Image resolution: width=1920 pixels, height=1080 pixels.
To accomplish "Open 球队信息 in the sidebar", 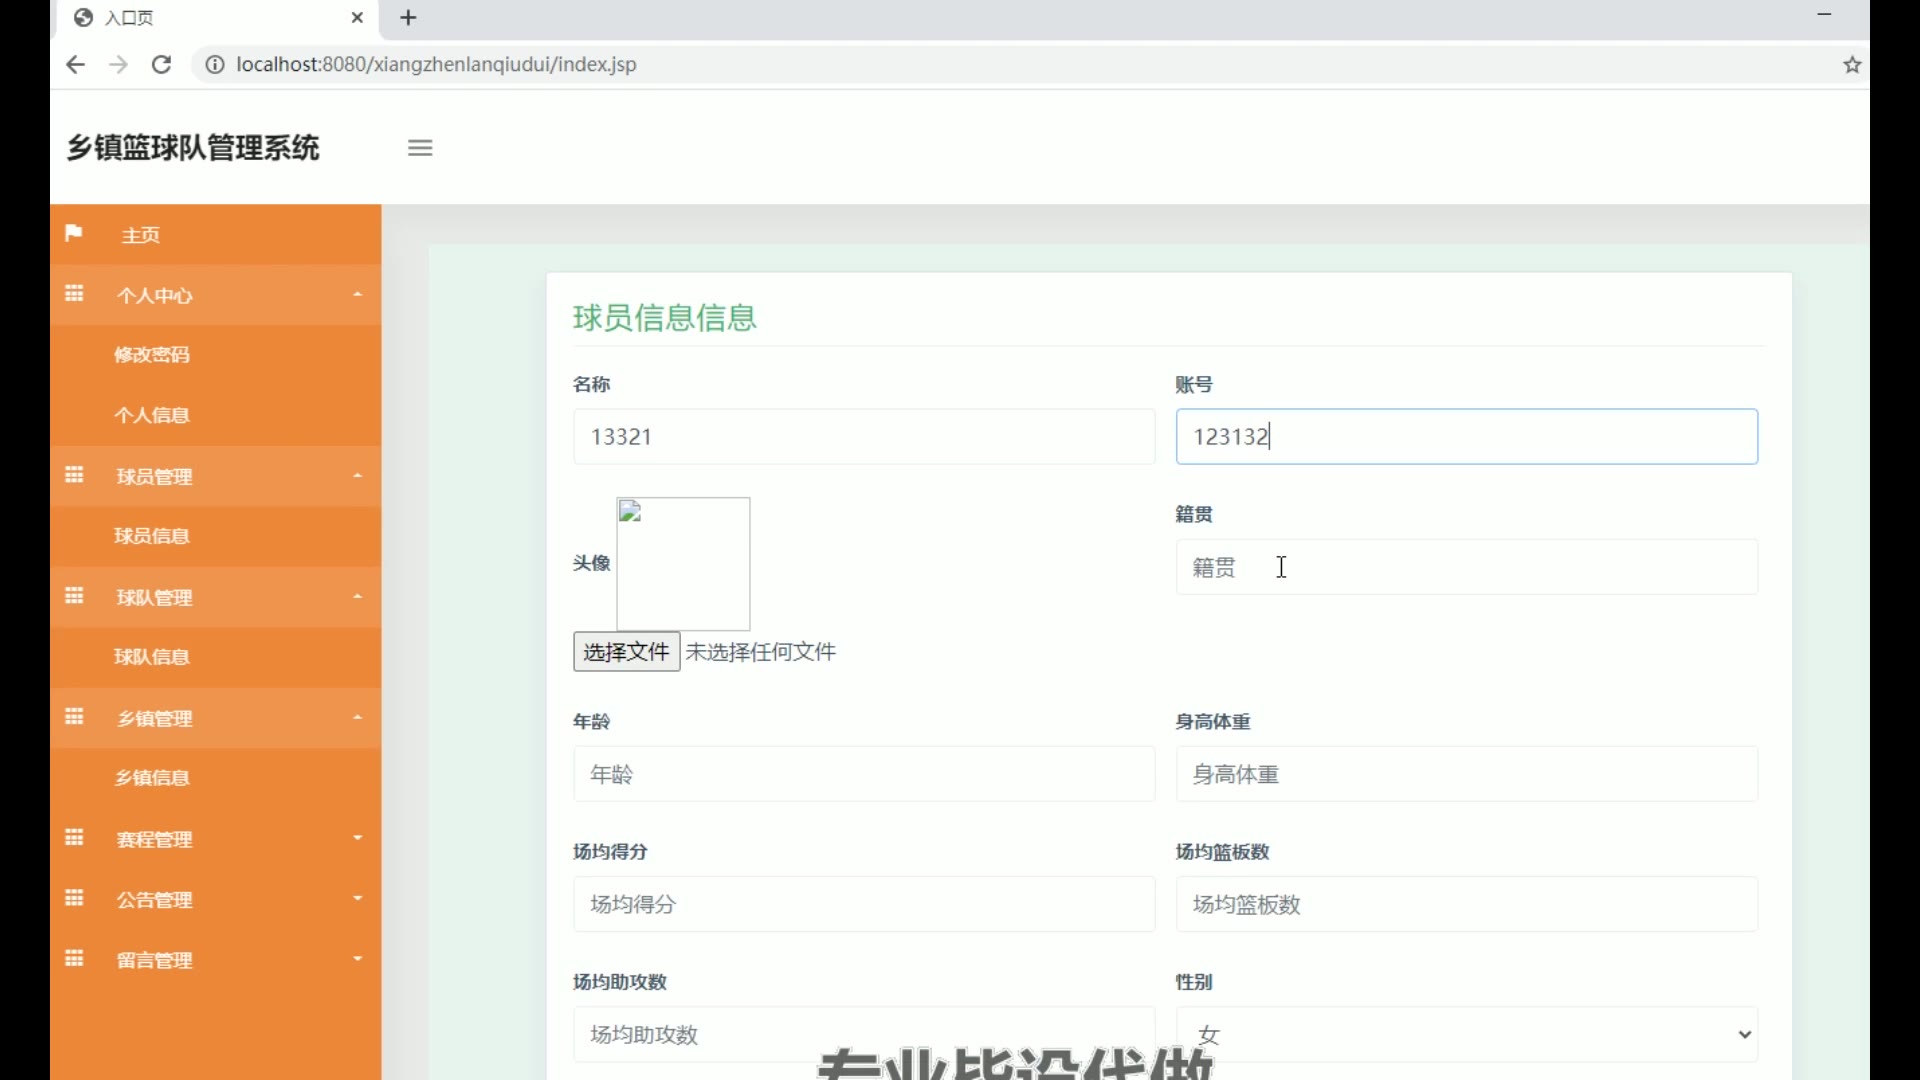I will coord(152,657).
